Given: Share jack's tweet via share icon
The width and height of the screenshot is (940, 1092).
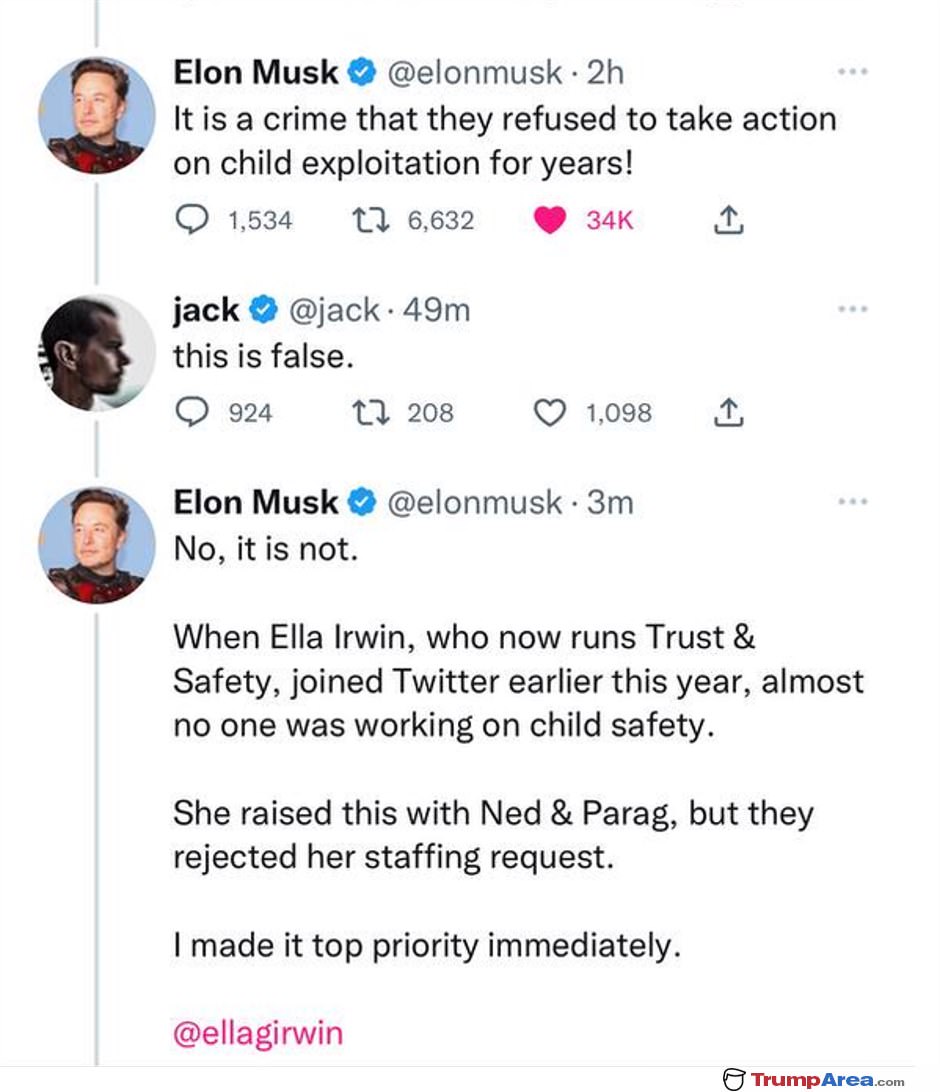Looking at the screenshot, I should coord(728,412).
